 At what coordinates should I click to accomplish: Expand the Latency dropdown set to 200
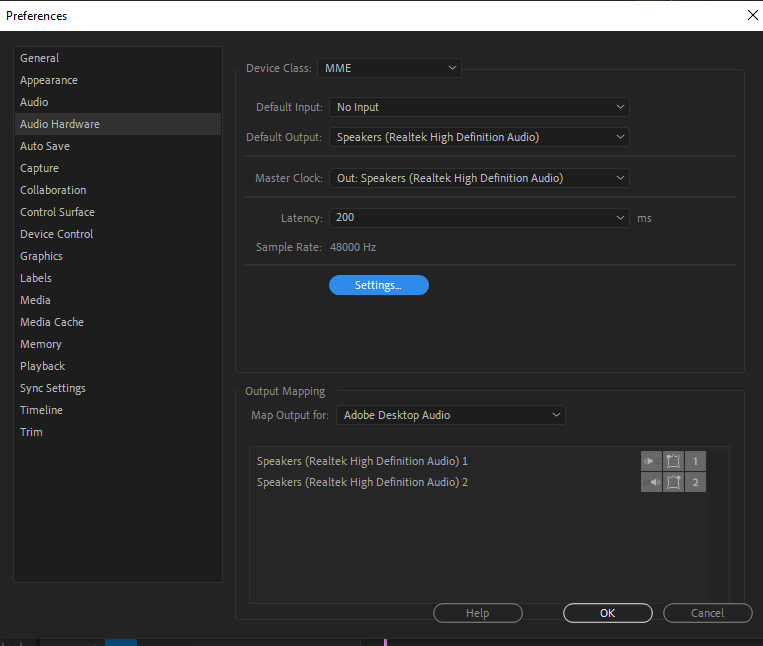point(479,217)
